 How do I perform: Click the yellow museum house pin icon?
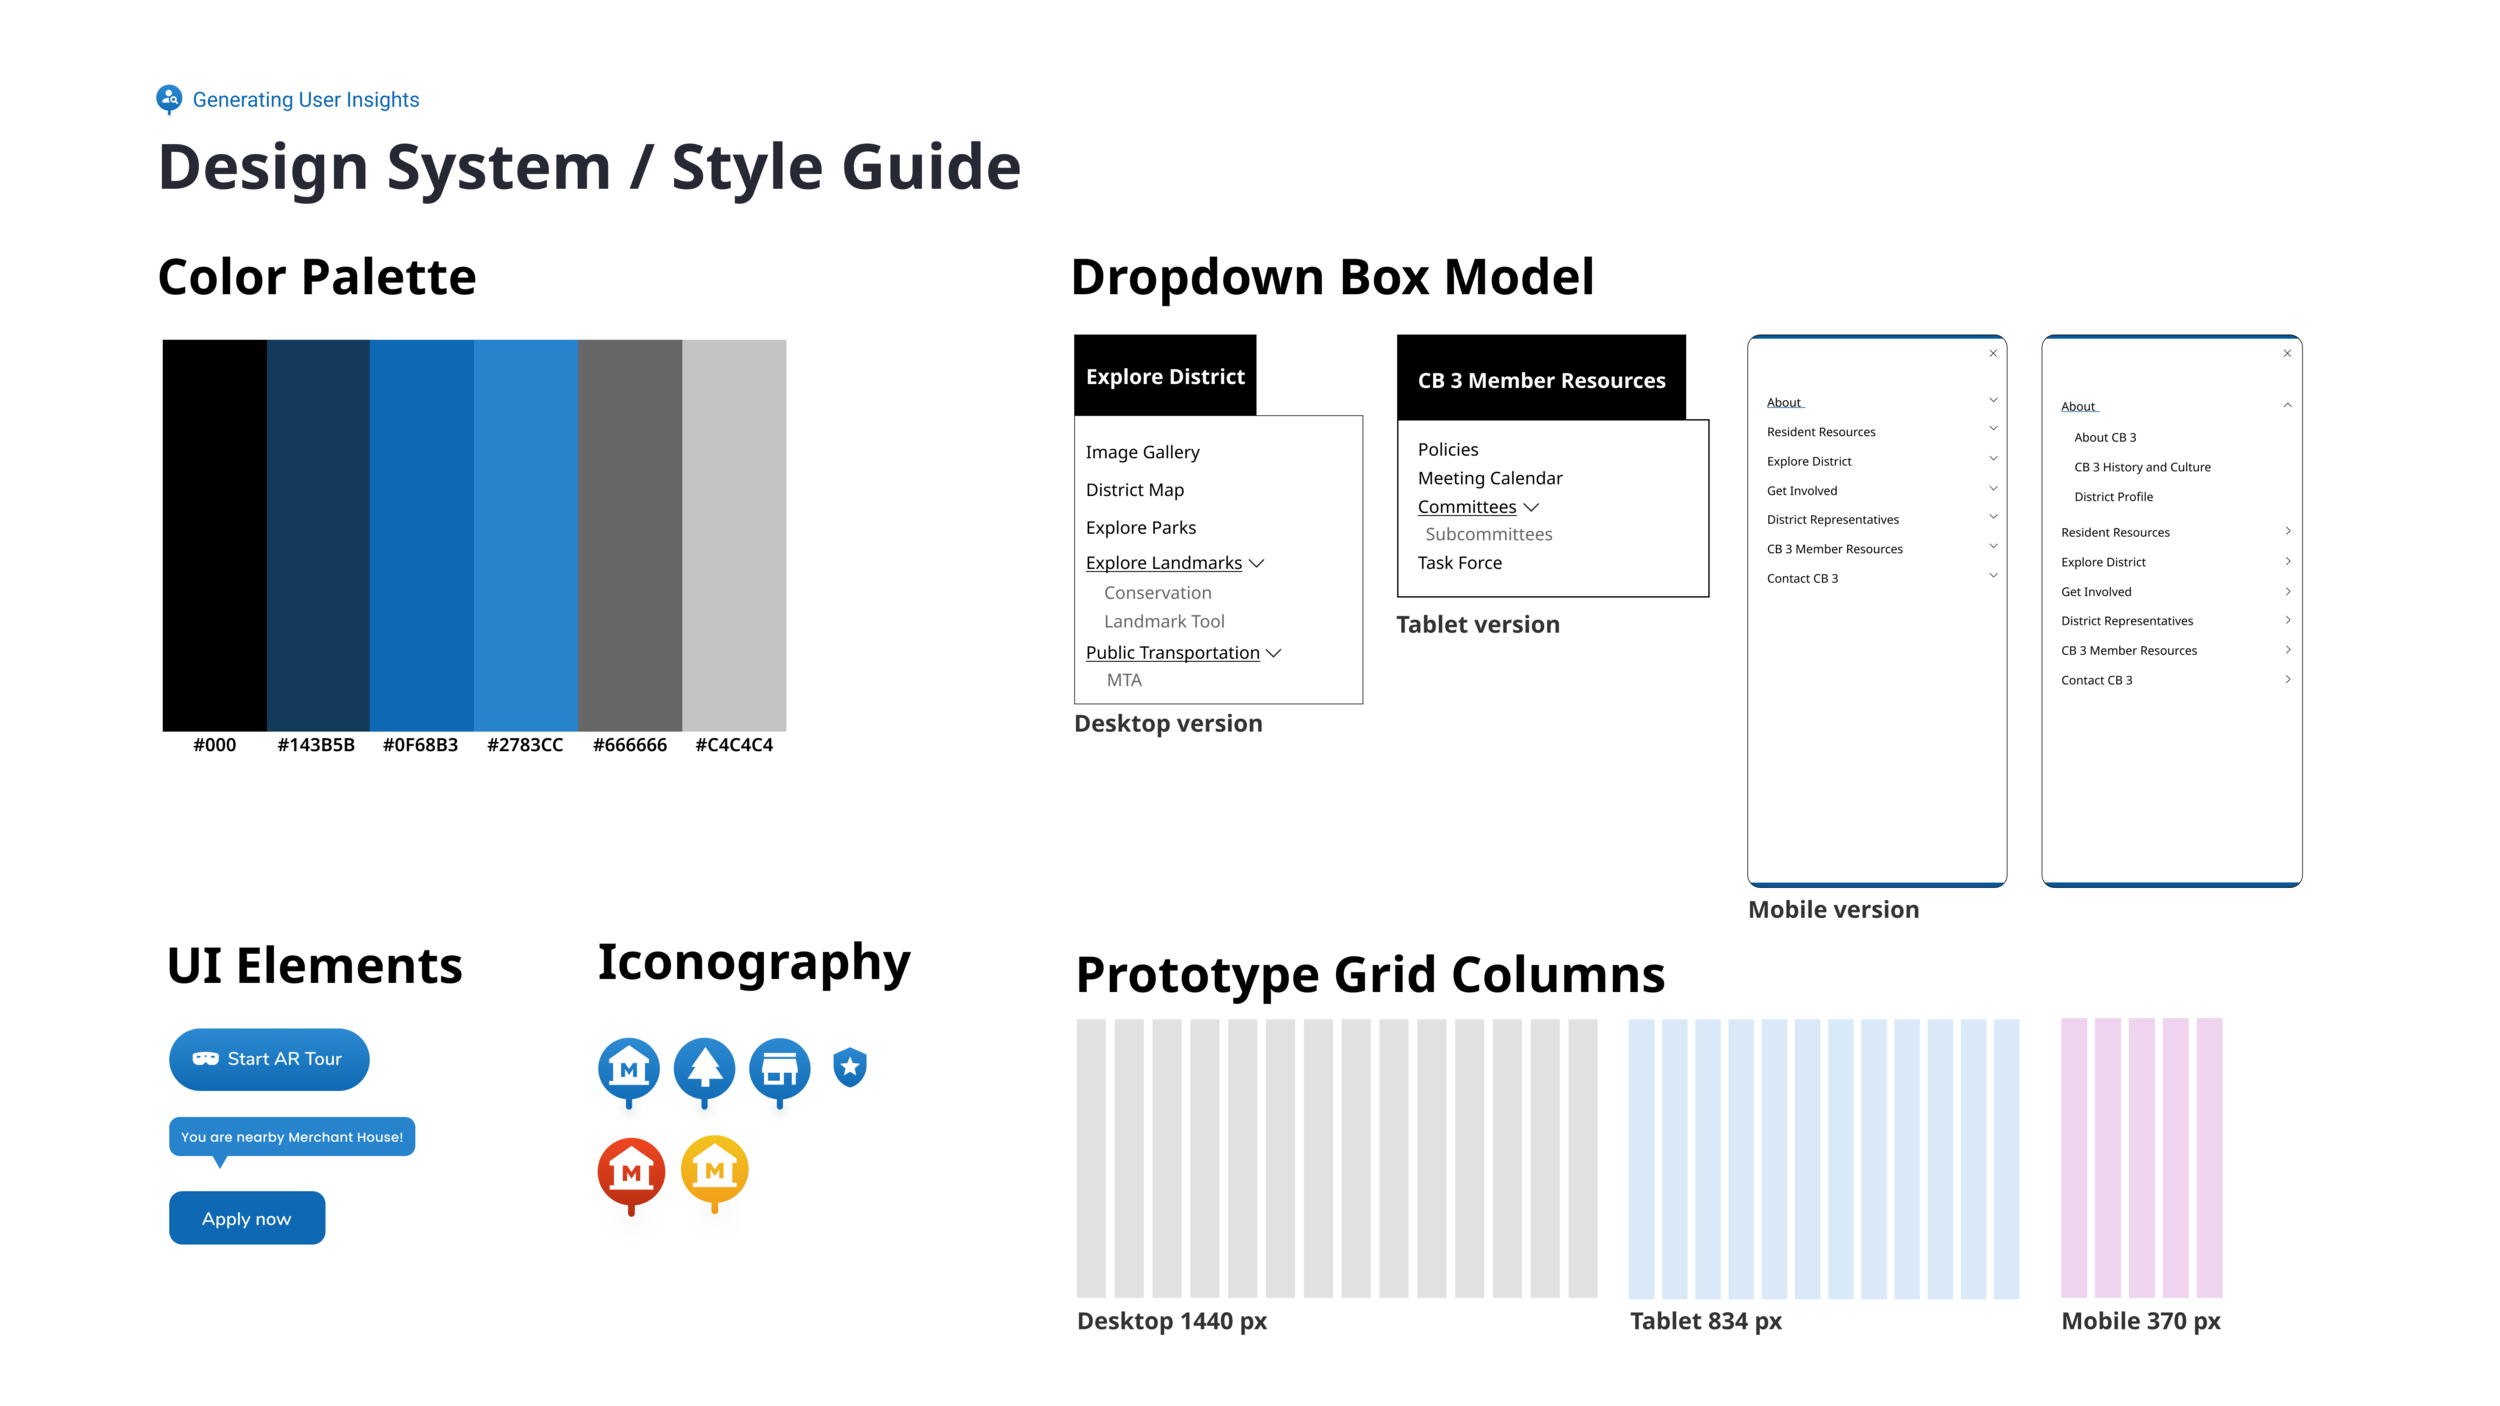click(714, 1169)
